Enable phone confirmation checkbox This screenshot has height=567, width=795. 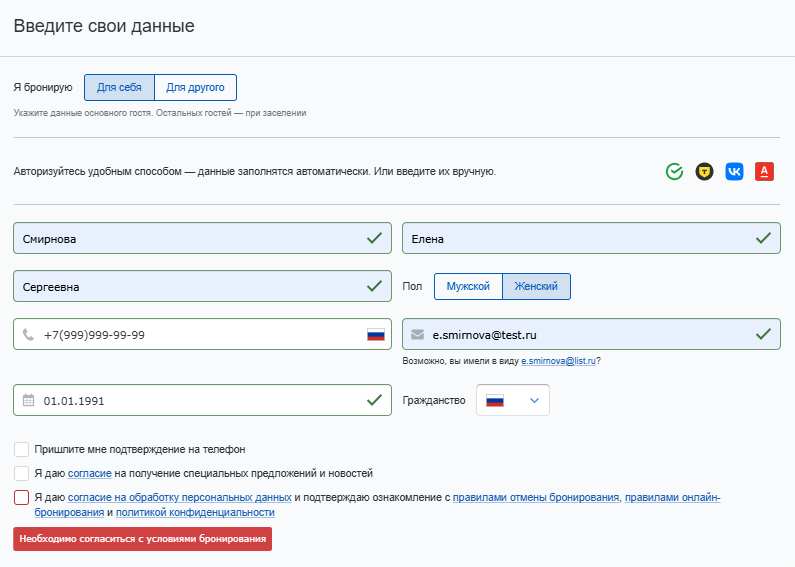pos(22,450)
